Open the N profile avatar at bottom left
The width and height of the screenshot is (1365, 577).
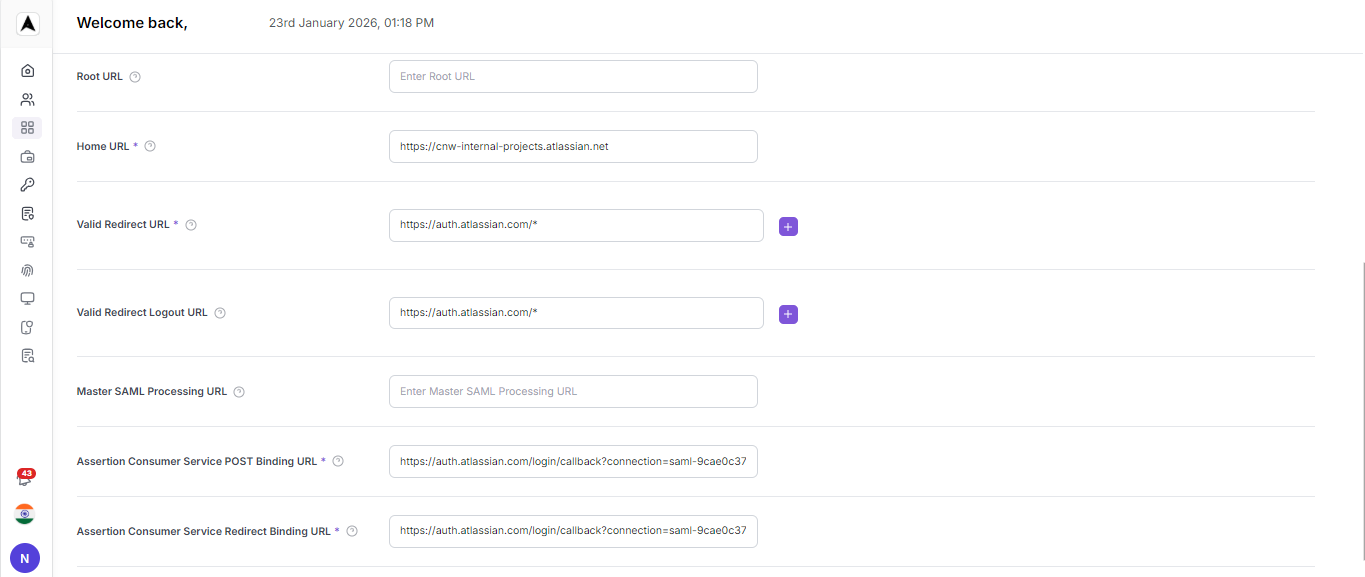point(24,557)
